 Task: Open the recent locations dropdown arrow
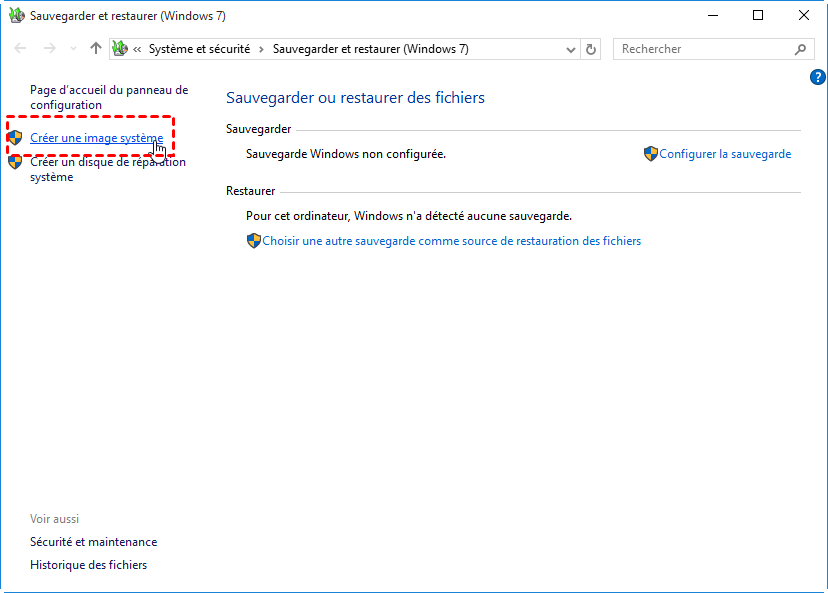pos(73,49)
